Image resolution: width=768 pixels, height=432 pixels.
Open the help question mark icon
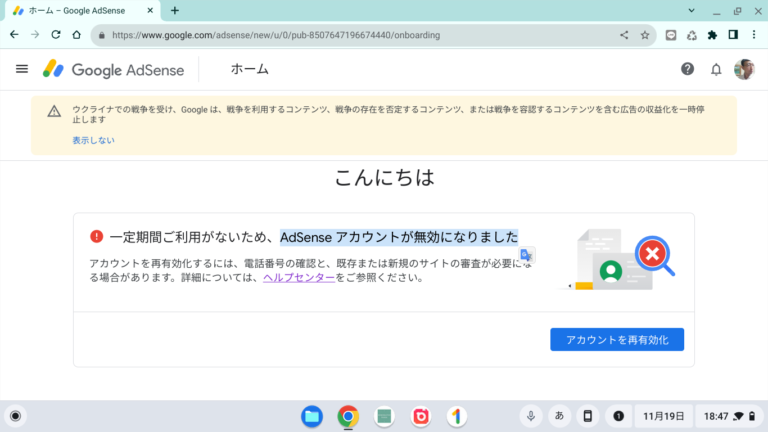687,69
